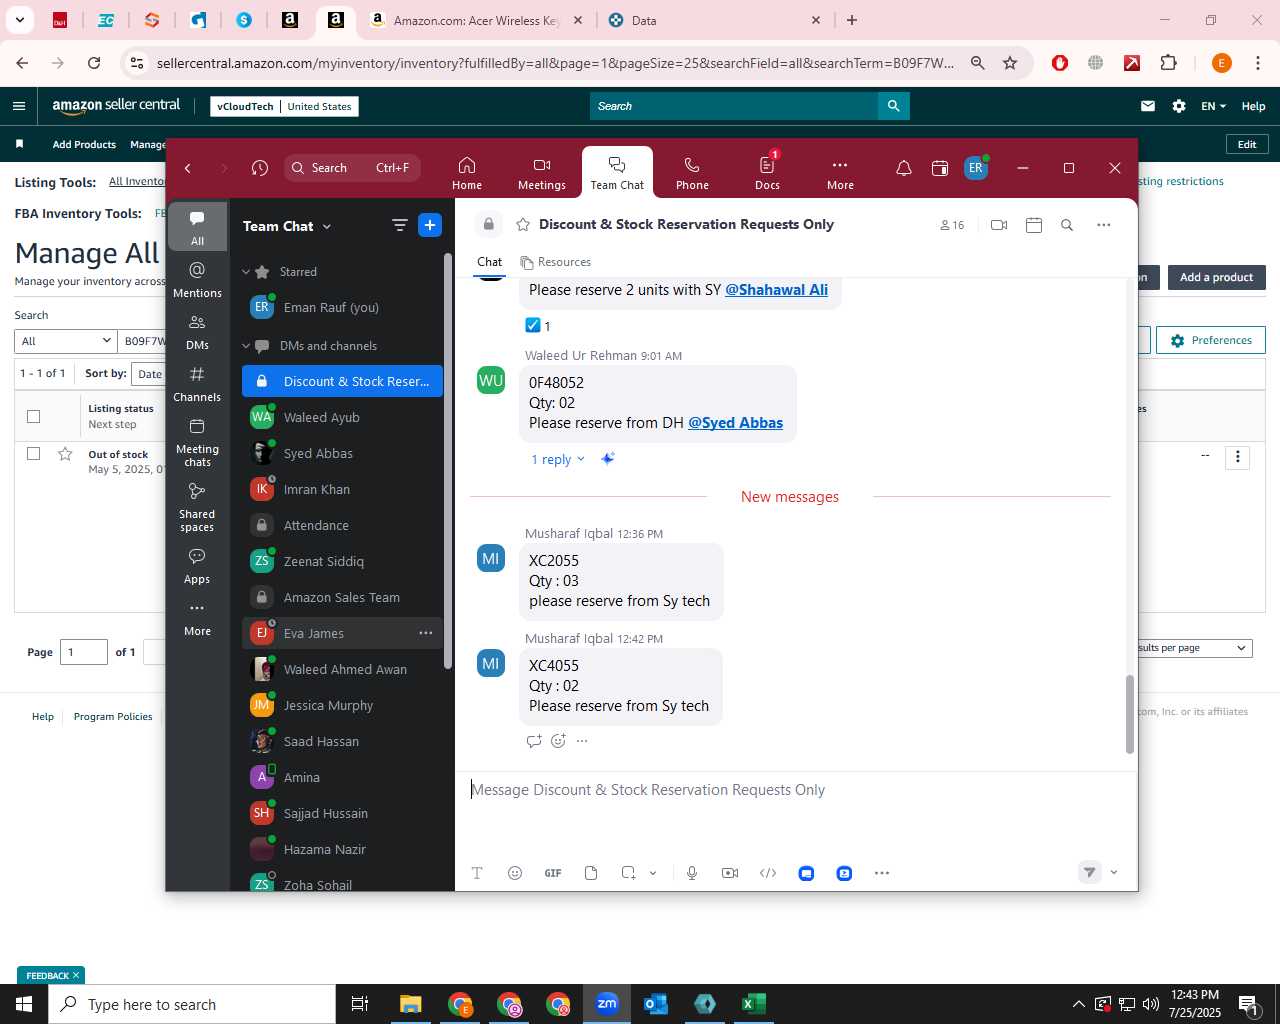Open Preferences in Seller Central

click(x=1211, y=340)
